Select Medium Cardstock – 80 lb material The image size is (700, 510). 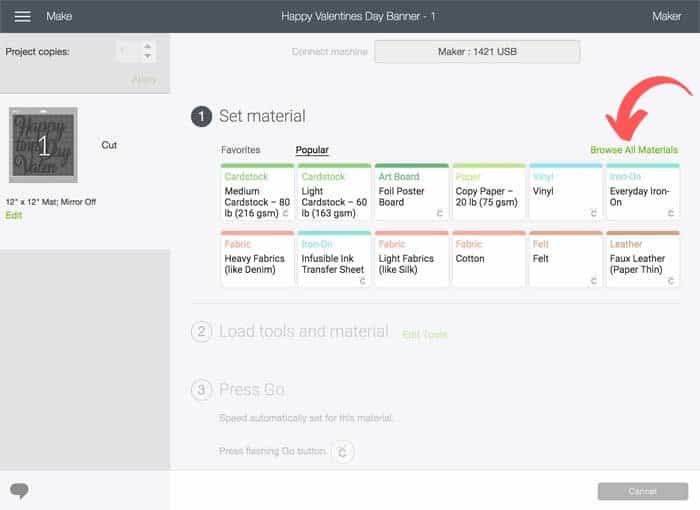coord(258,192)
